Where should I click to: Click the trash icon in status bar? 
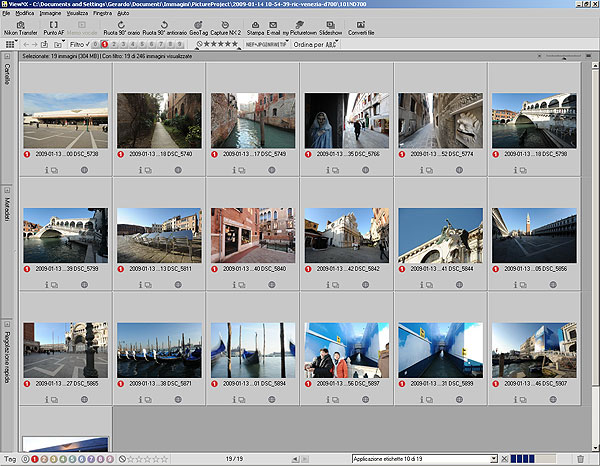point(580,459)
